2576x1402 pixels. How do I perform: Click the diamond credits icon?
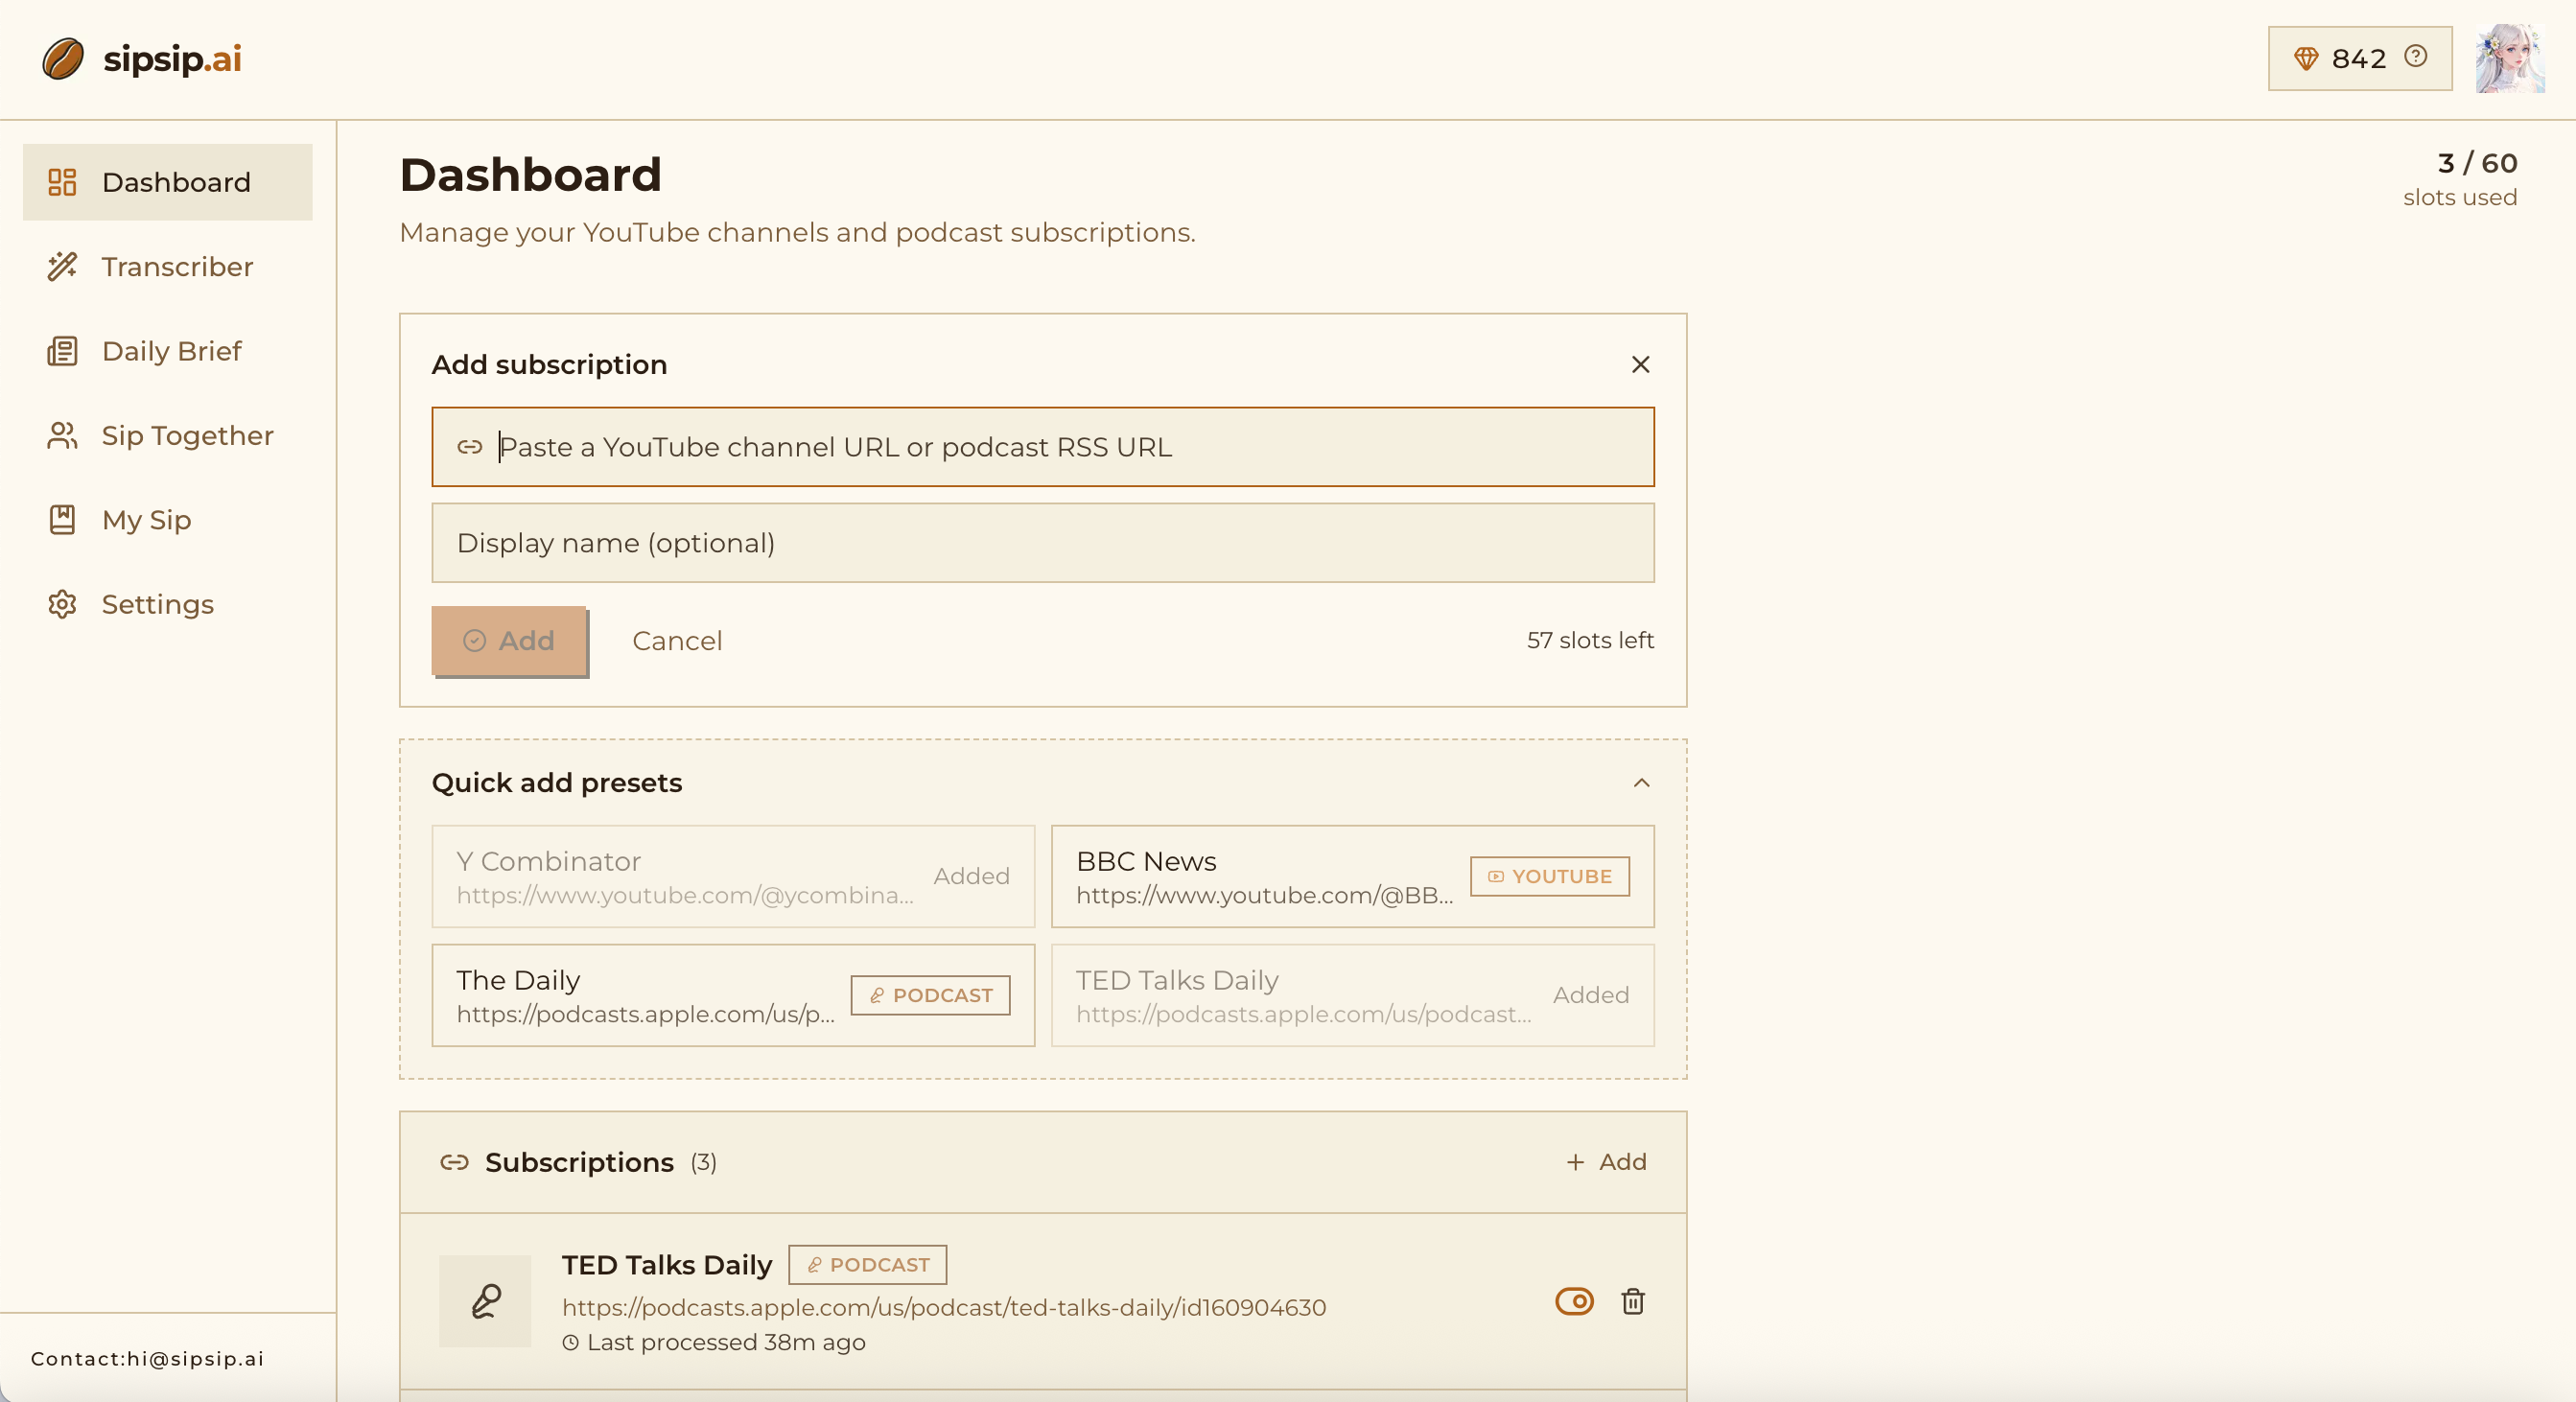click(x=2306, y=59)
